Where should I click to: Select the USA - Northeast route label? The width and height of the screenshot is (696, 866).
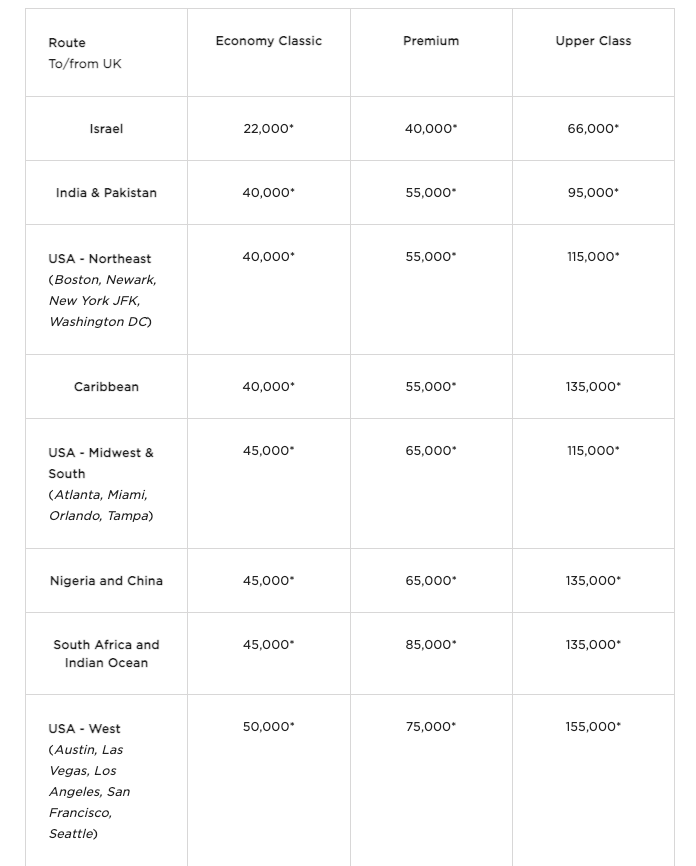99,258
